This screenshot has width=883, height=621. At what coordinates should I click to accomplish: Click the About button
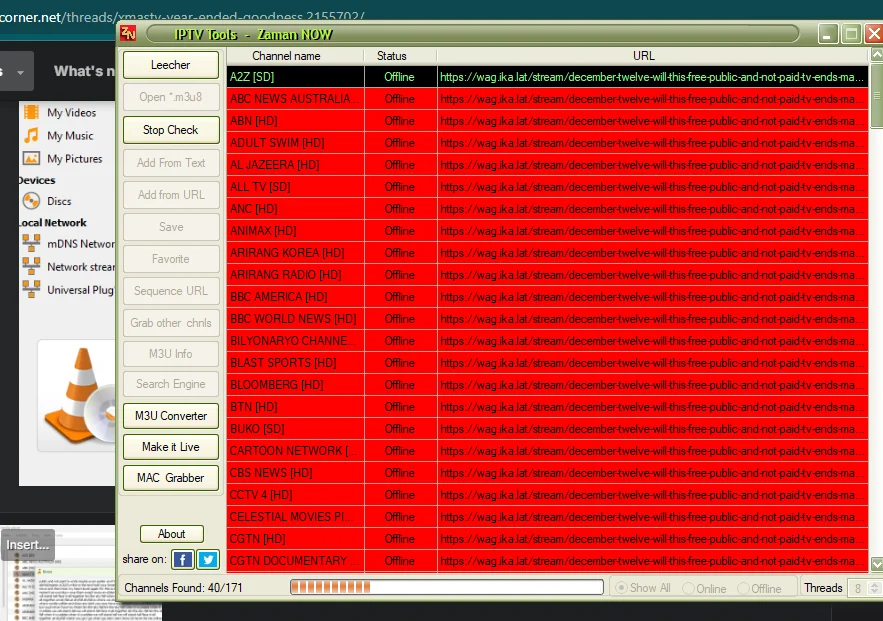click(x=172, y=534)
